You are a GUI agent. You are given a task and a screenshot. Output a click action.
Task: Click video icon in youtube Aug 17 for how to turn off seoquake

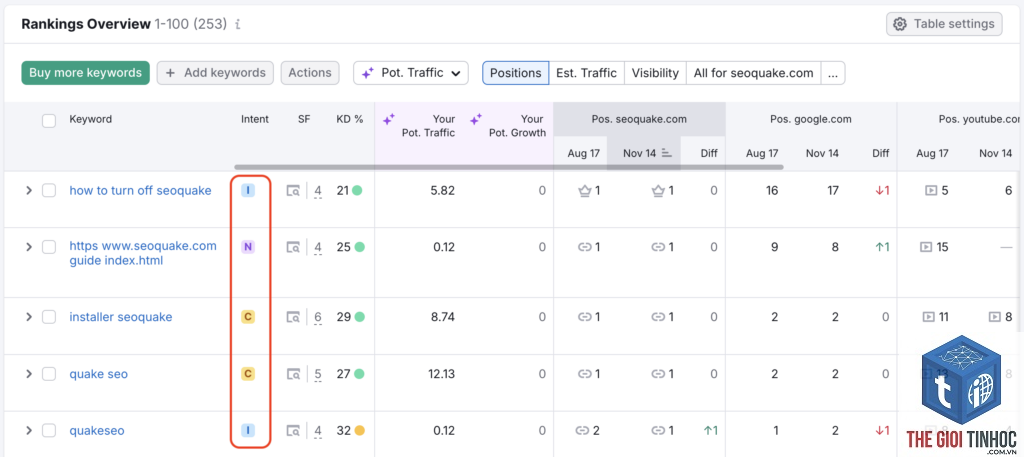[931, 191]
